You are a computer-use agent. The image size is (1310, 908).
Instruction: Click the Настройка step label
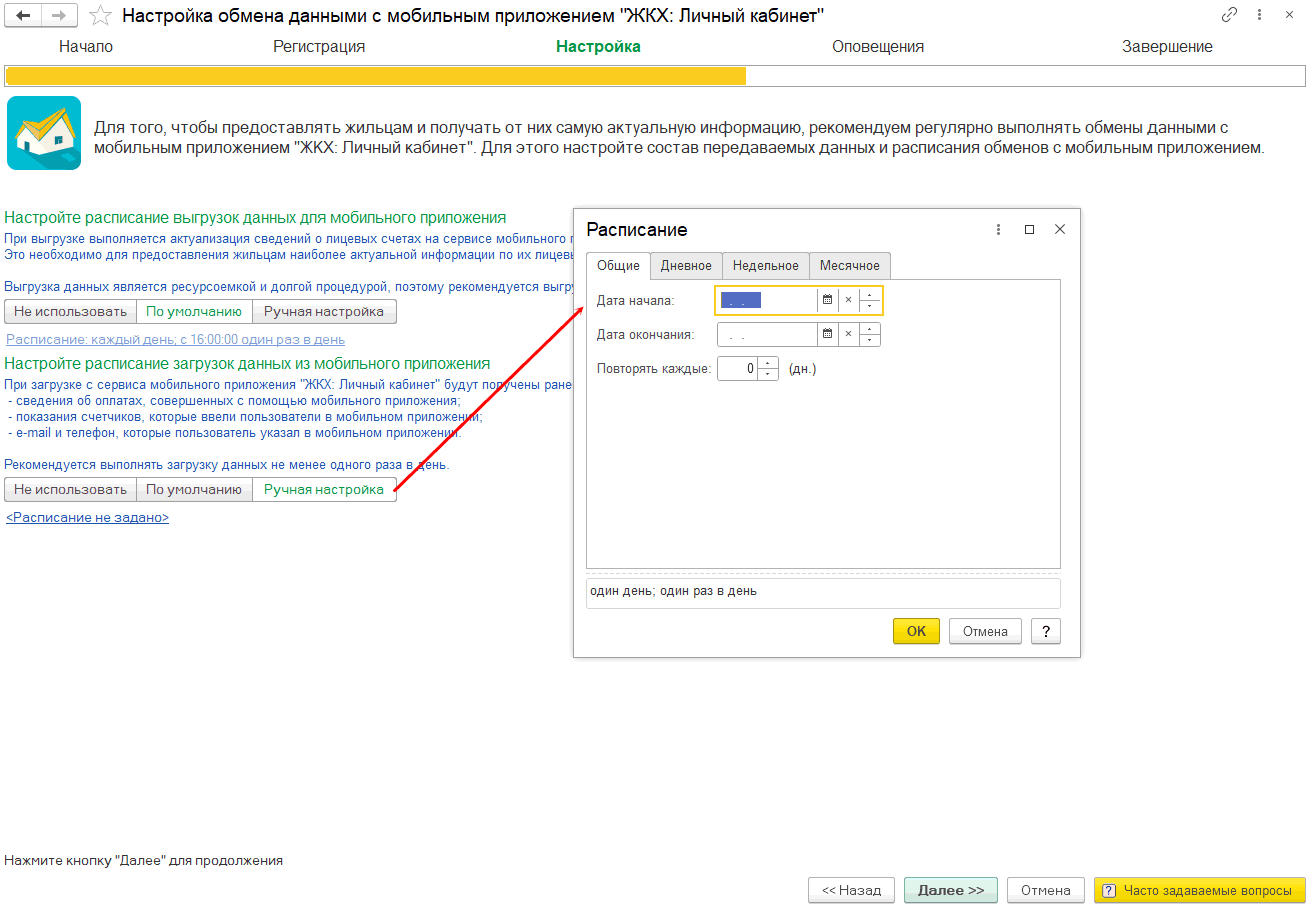[598, 46]
